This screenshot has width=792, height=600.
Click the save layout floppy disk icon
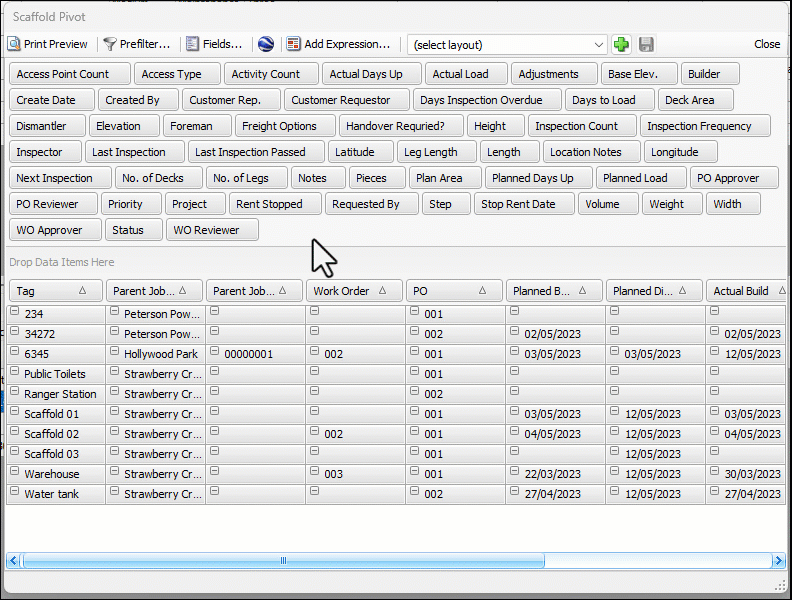[646, 44]
